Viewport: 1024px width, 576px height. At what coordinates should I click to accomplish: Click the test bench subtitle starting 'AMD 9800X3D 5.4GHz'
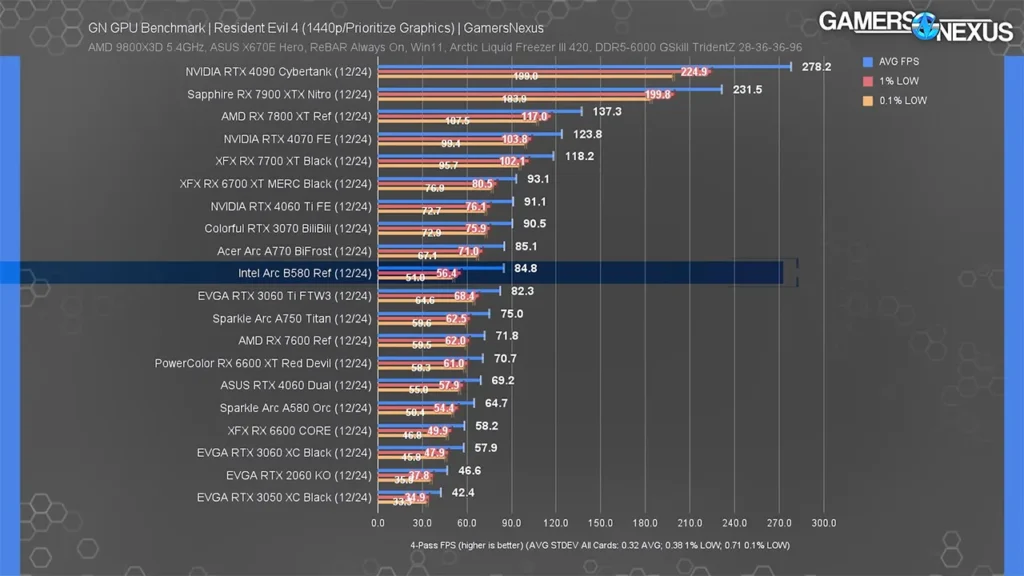tap(445, 47)
